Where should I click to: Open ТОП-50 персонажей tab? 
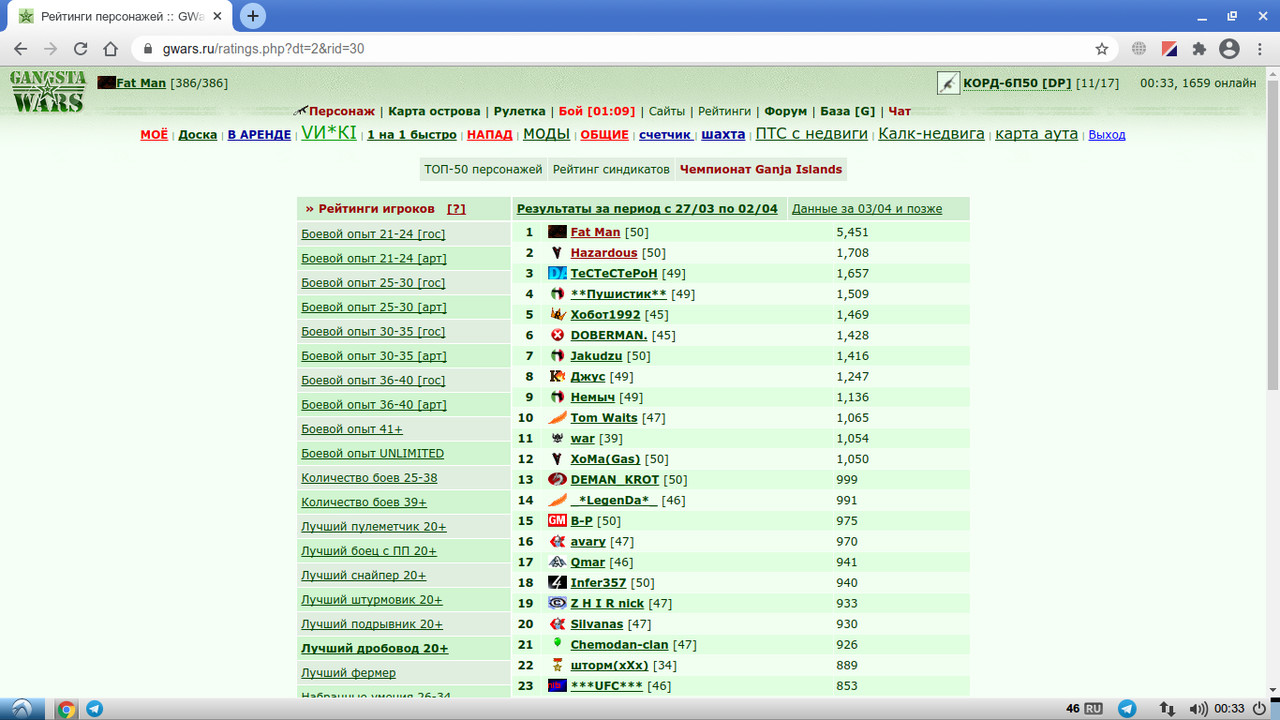[483, 169]
